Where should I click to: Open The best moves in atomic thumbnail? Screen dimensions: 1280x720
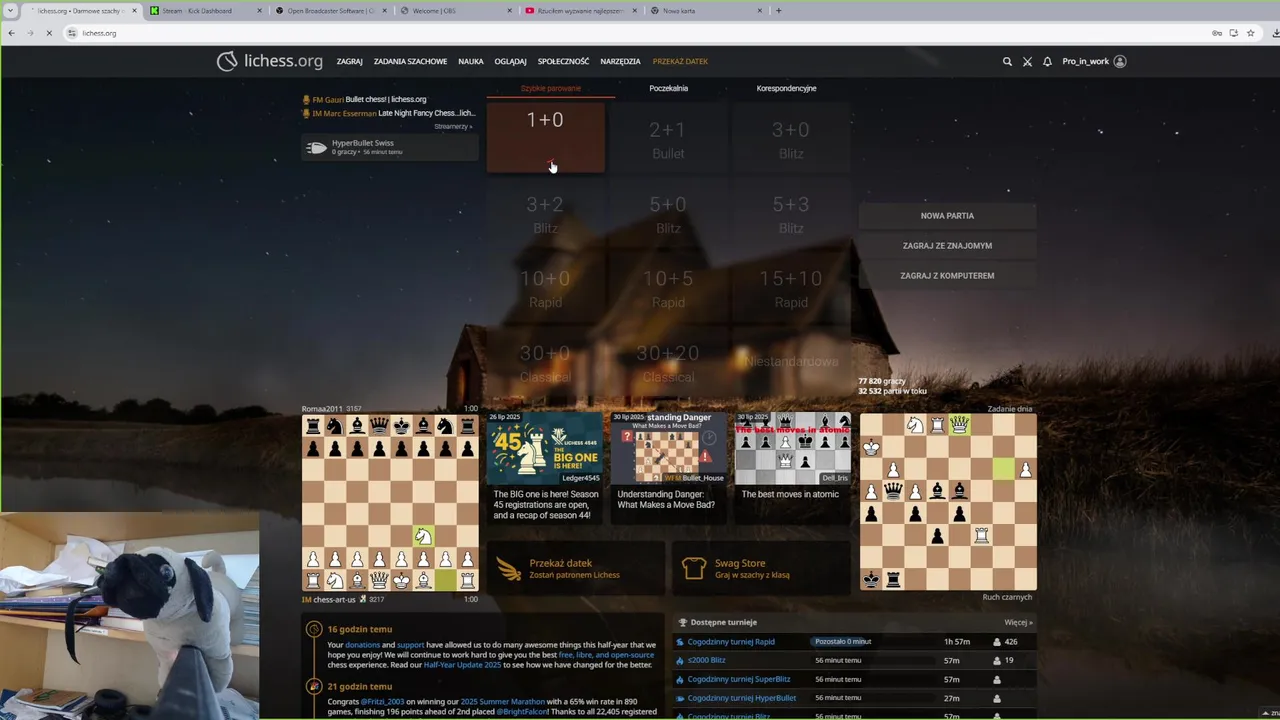tap(791, 448)
